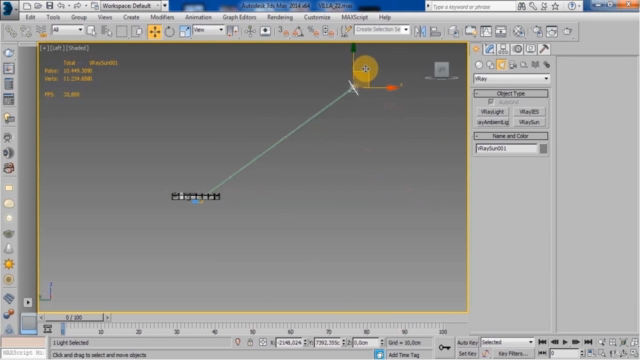Screen dimensions: 640x360
Task: Open the Rendering menu
Action: coord(280,17)
